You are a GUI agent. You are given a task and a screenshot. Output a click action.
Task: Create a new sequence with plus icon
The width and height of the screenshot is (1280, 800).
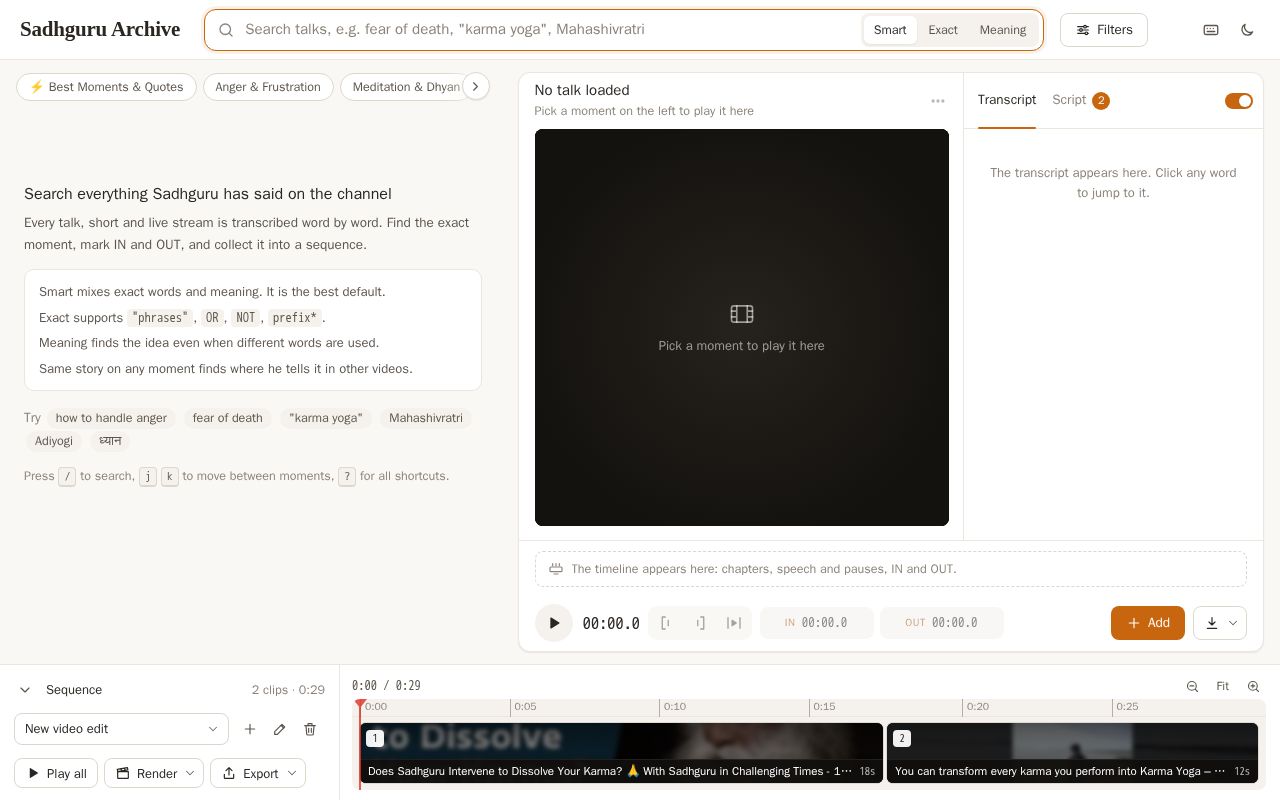point(250,729)
